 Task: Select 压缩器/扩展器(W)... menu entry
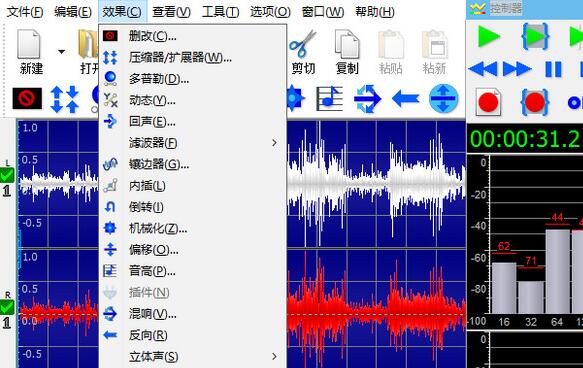pyautogui.click(x=193, y=58)
